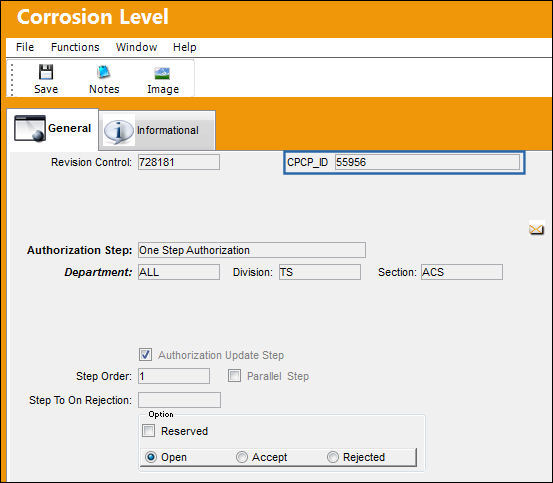Select the General tab
553x483 pixels.
pyautogui.click(x=53, y=129)
